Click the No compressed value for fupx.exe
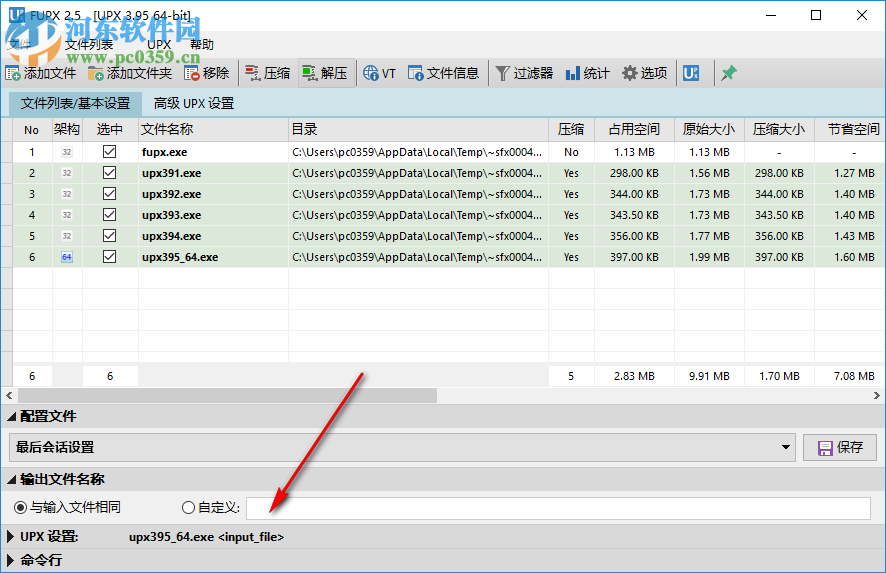Image resolution: width=886 pixels, height=573 pixels. tap(571, 152)
